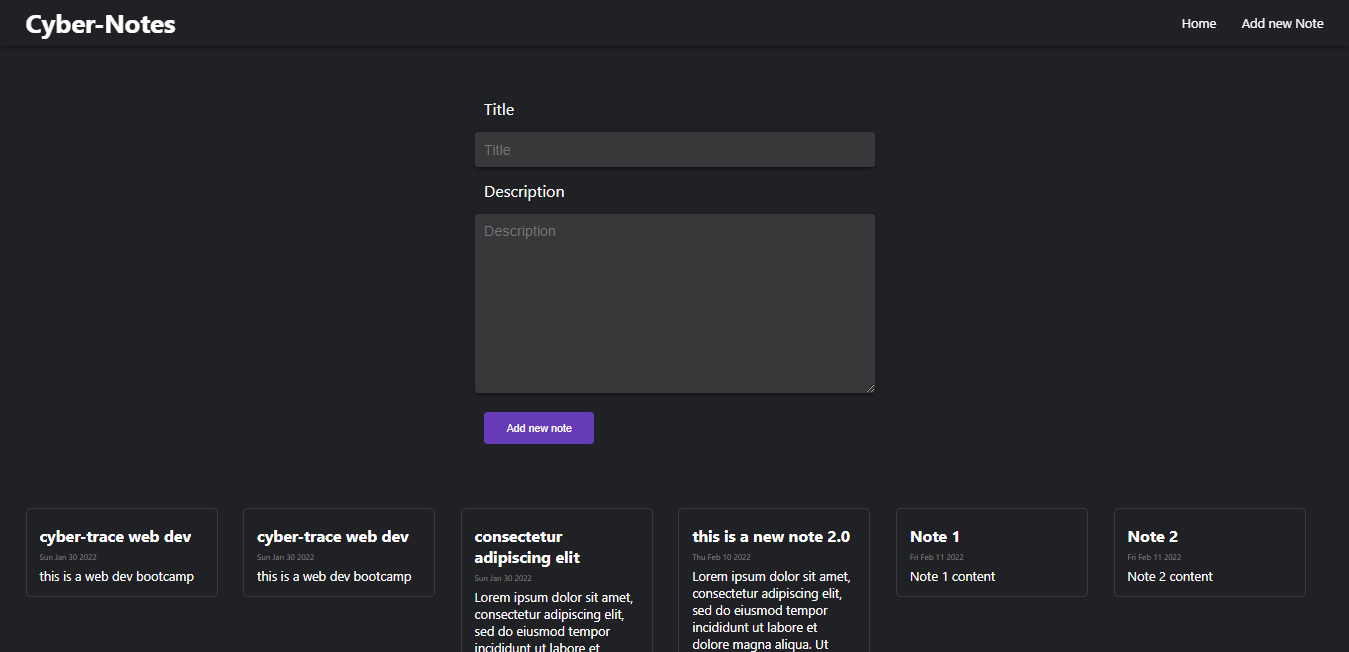Grab the textarea resize handle corner
Image resolution: width=1349 pixels, height=652 pixels.
pyautogui.click(x=869, y=387)
